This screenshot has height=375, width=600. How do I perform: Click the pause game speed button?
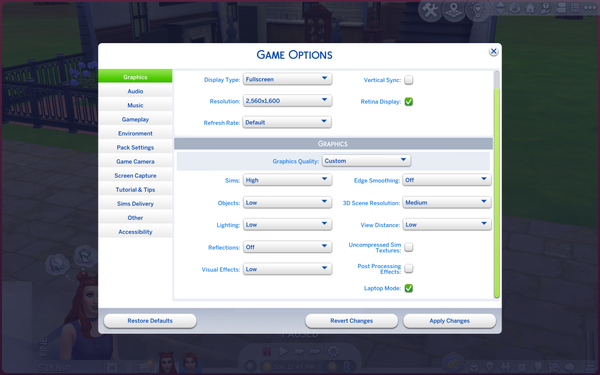(267, 351)
